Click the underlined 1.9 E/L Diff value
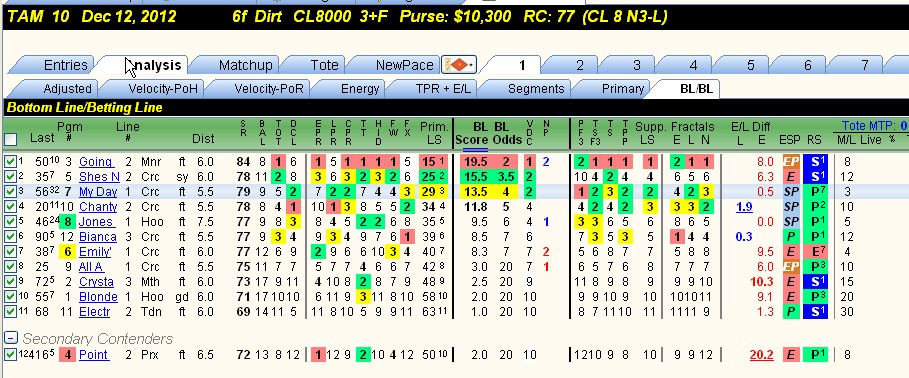909x378 pixels. pos(744,207)
